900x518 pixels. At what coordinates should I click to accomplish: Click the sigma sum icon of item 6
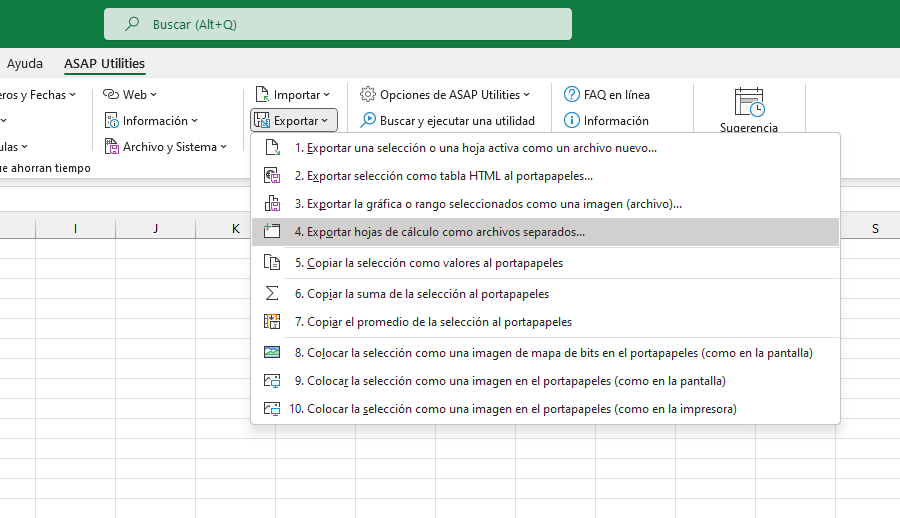point(272,293)
